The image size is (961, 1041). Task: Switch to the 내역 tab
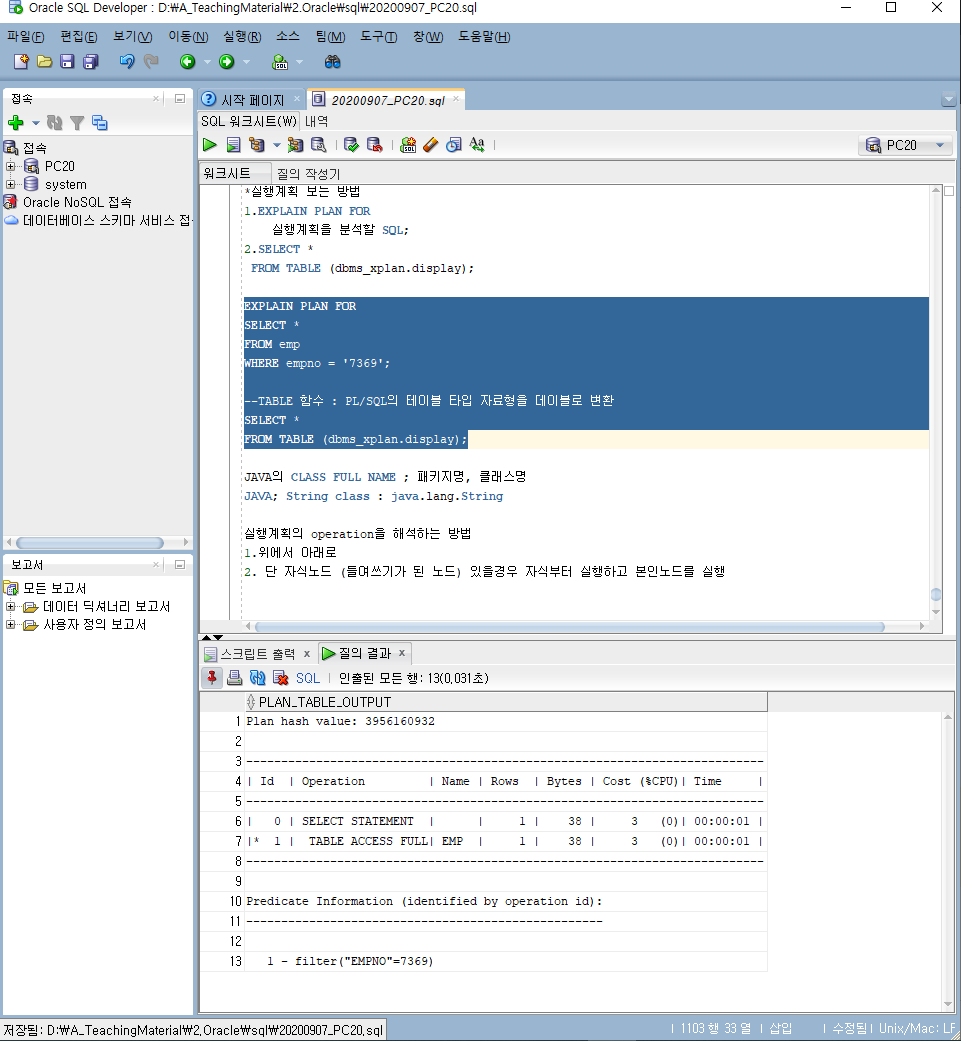pos(316,121)
